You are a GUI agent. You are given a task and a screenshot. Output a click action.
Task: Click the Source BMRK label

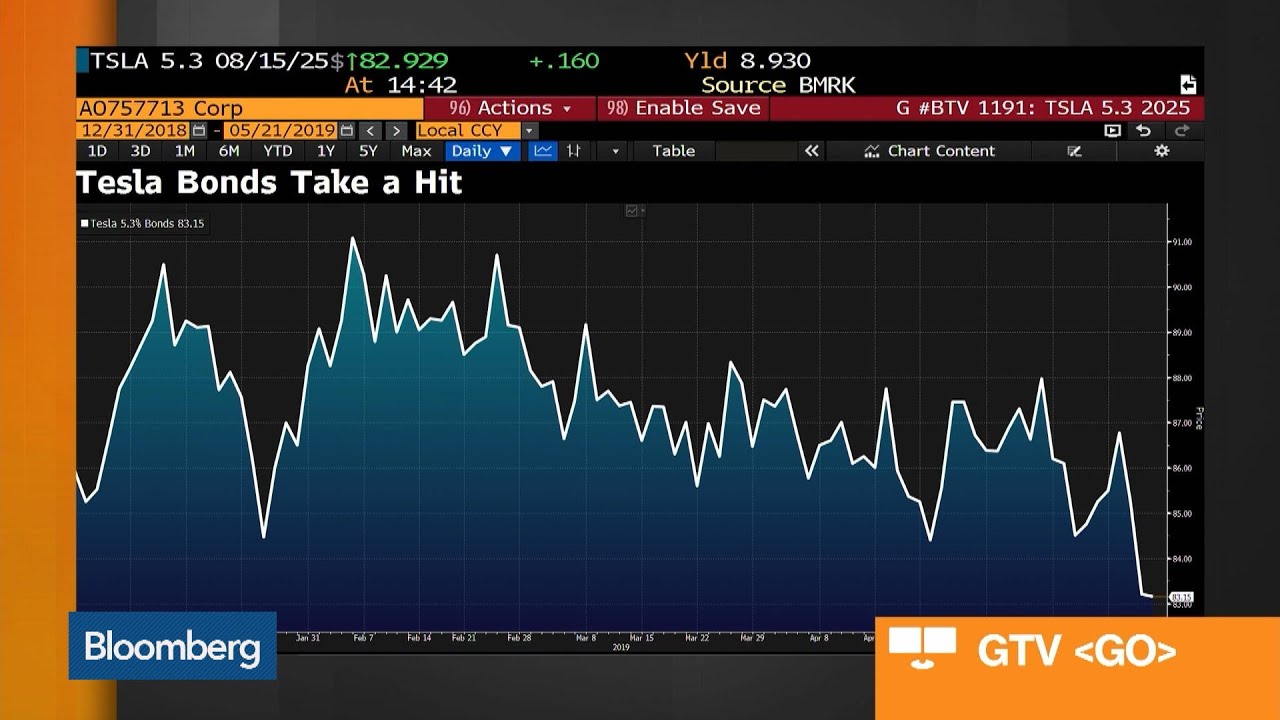coord(779,85)
